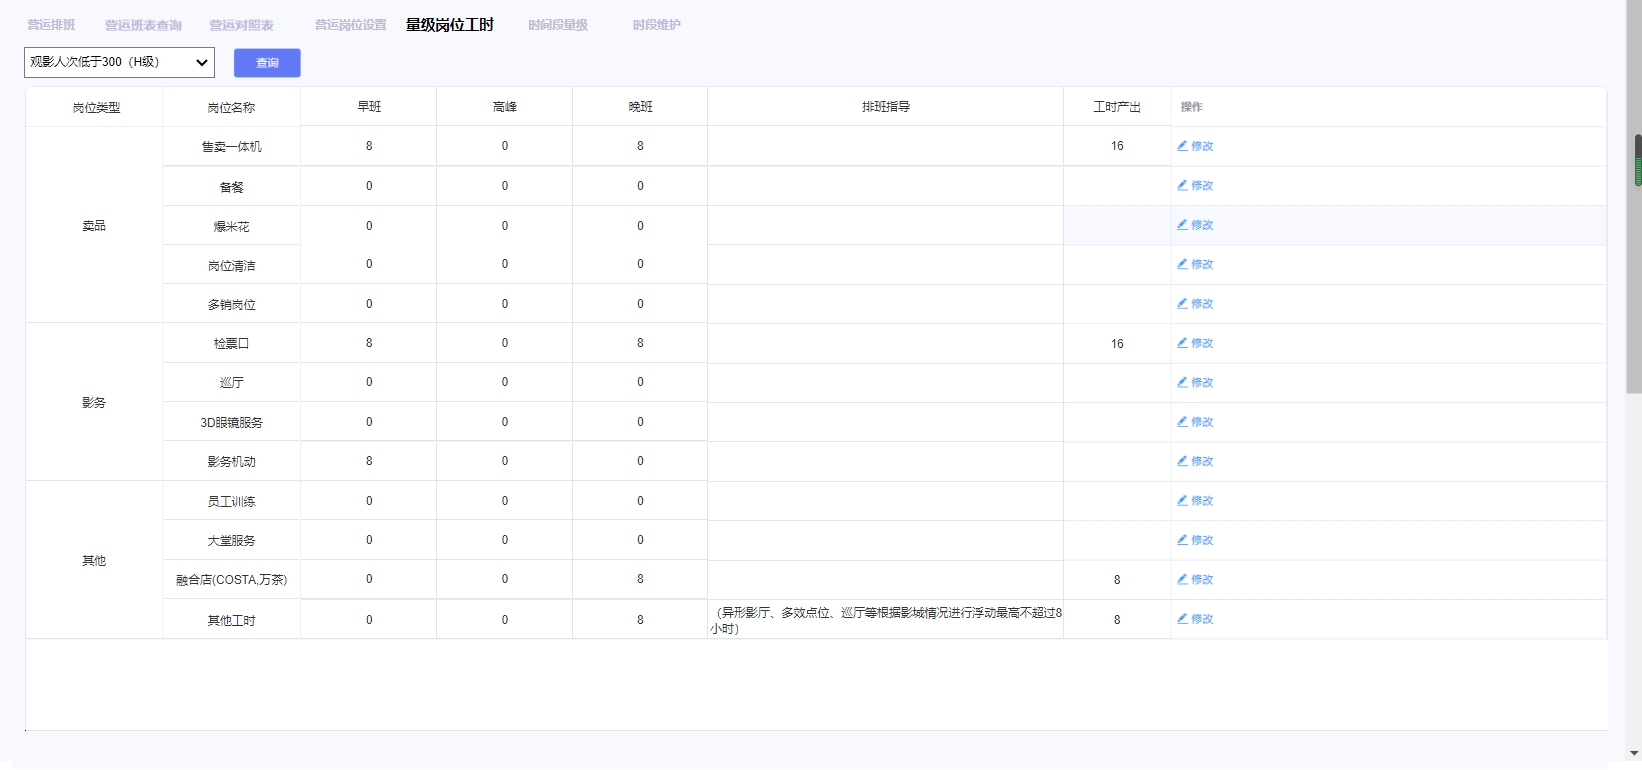Open the 时间段量级 tab
This screenshot has height=770, width=1642.
pos(558,25)
